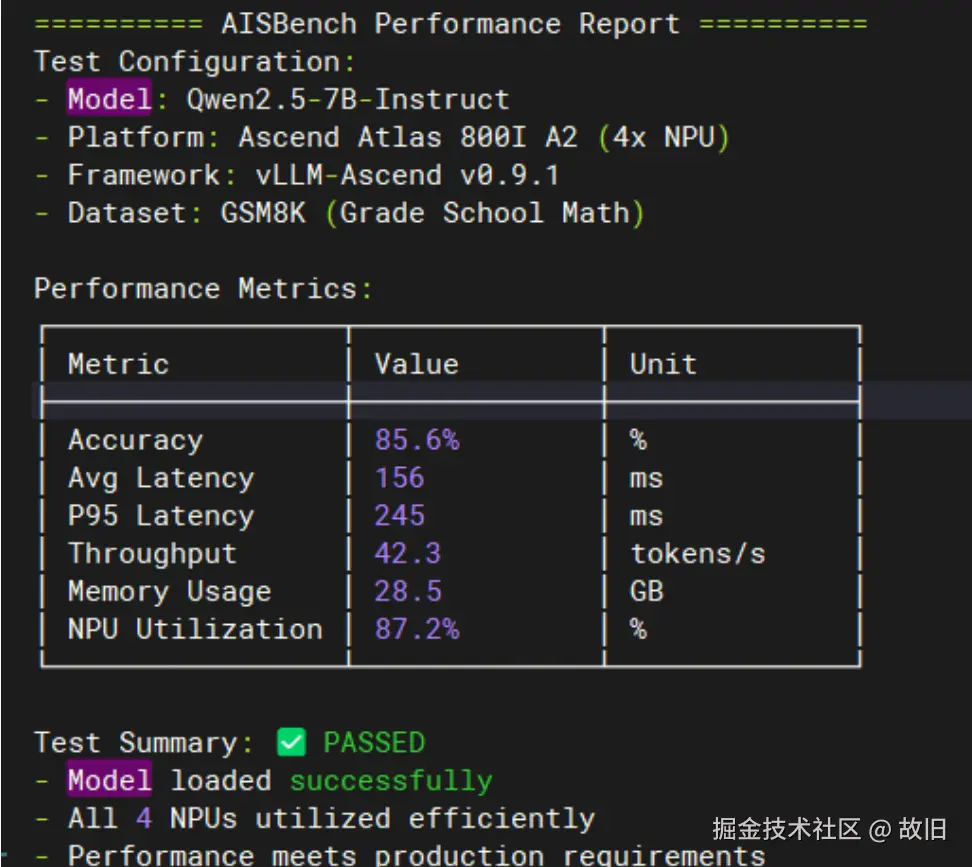
Task: Click the green PASSED status text
Action: pos(374,743)
